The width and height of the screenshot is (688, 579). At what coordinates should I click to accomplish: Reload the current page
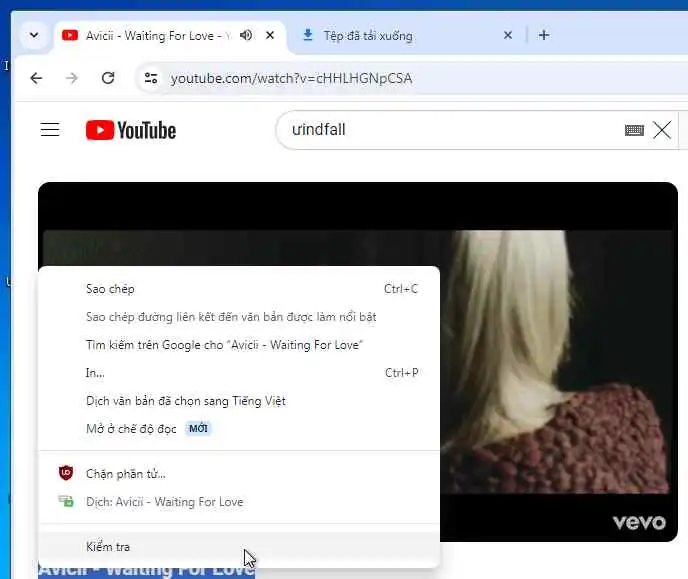[108, 79]
